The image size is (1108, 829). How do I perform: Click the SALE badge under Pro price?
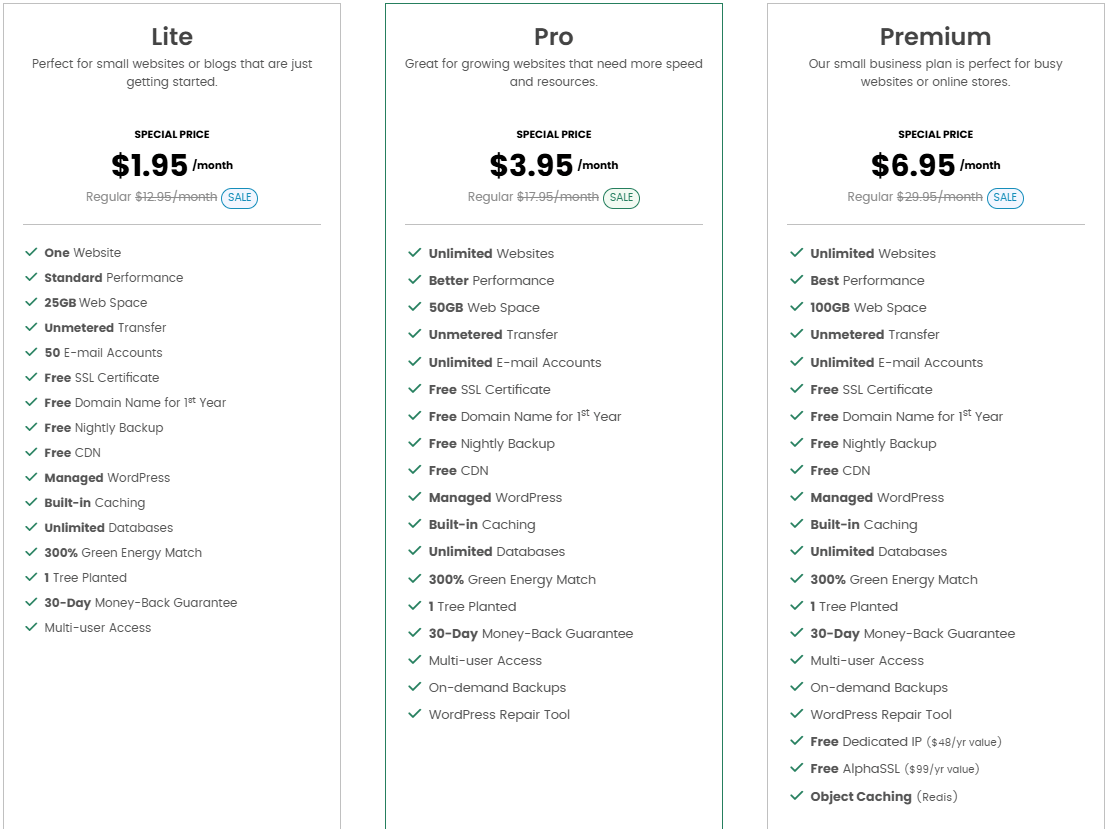pos(621,198)
